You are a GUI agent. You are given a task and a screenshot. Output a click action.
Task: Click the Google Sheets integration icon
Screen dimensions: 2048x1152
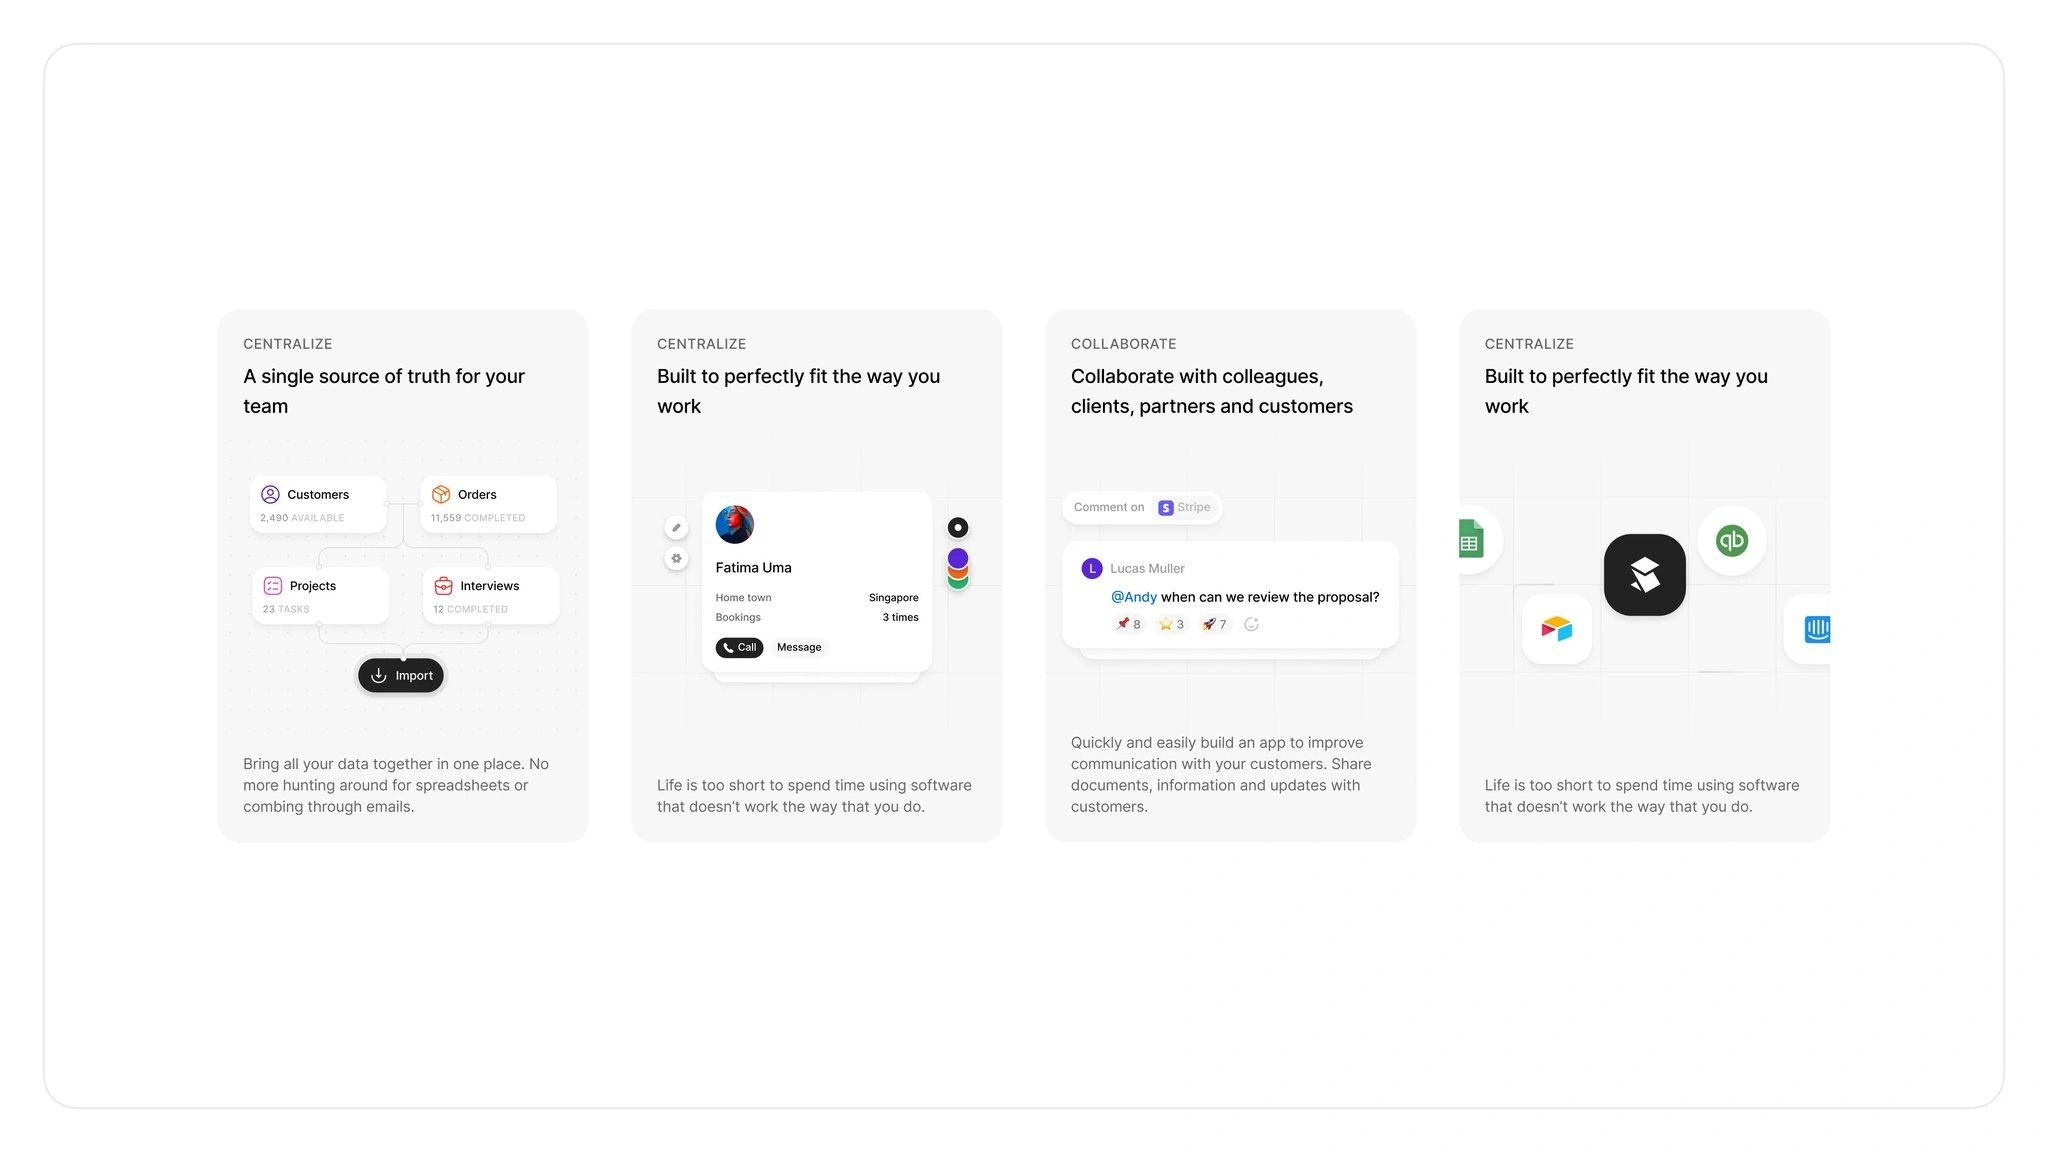click(x=1470, y=540)
